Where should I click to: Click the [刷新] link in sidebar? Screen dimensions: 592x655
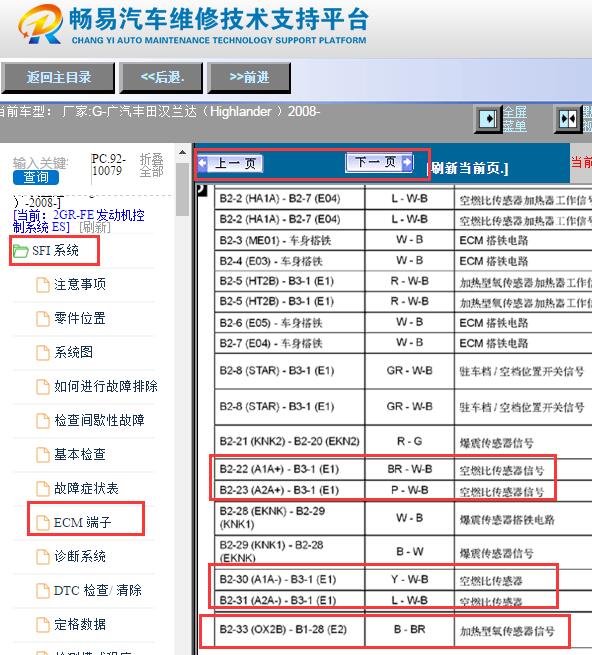coord(95,227)
